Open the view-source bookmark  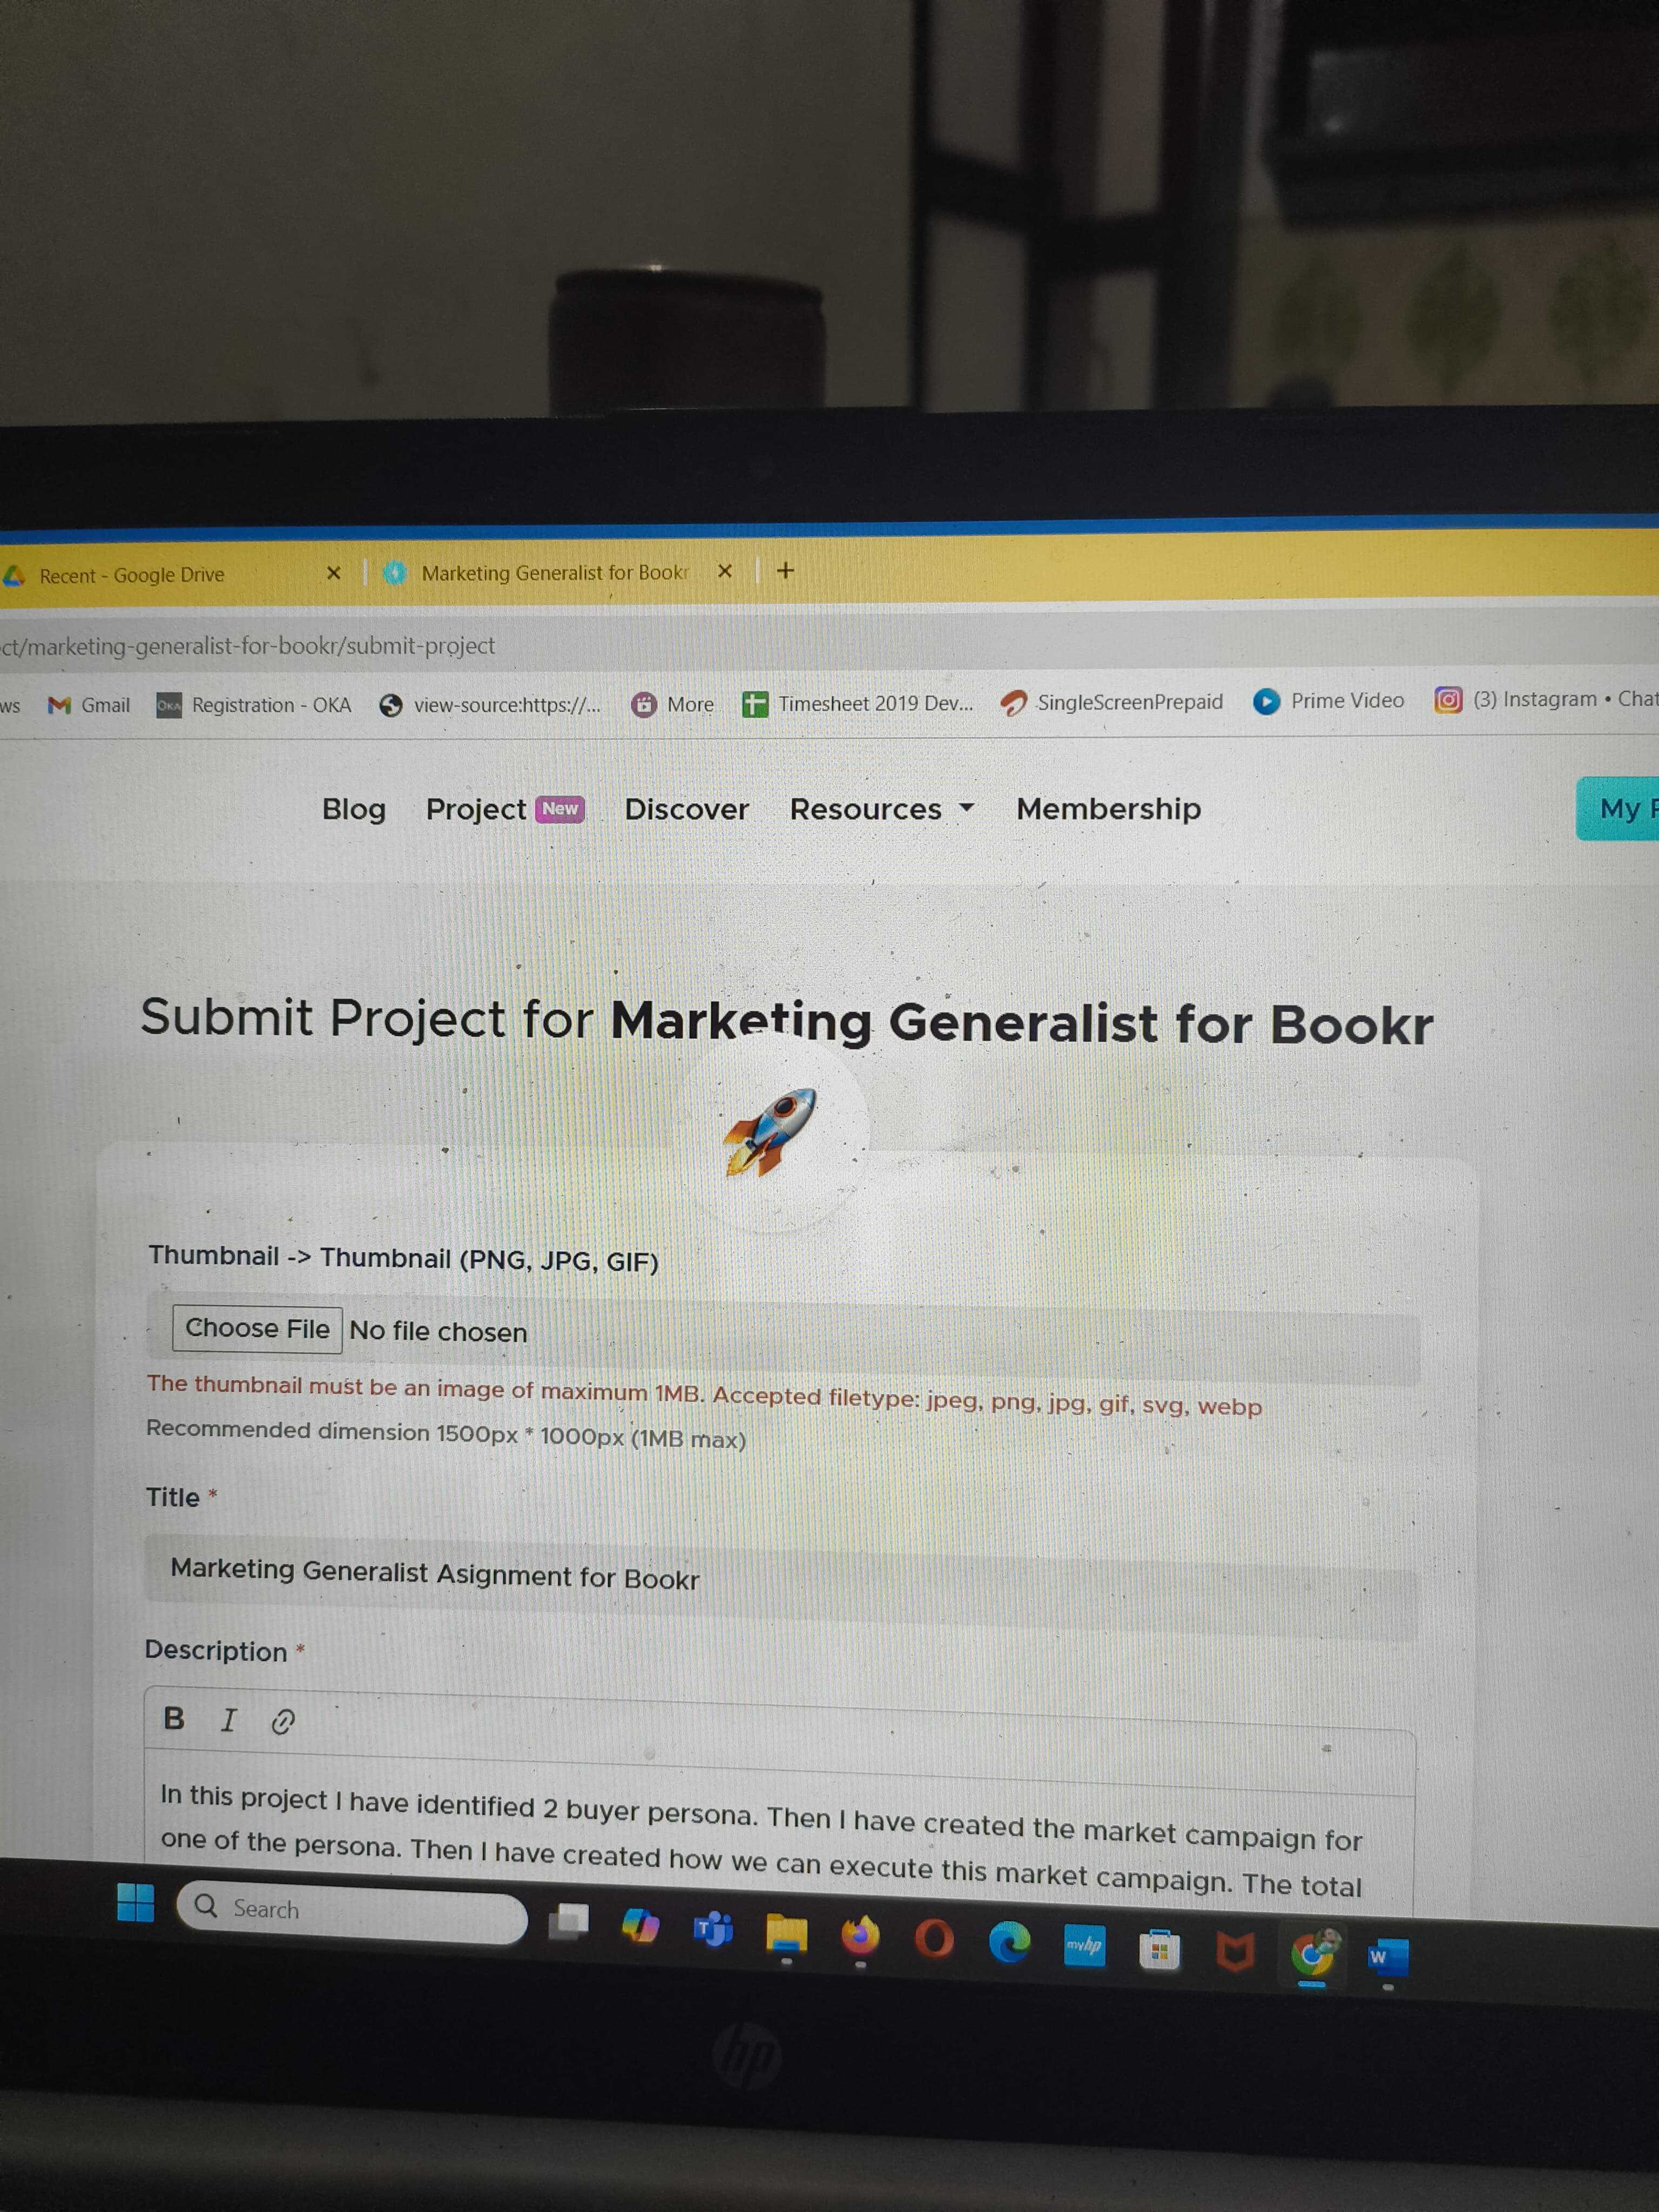click(x=490, y=705)
